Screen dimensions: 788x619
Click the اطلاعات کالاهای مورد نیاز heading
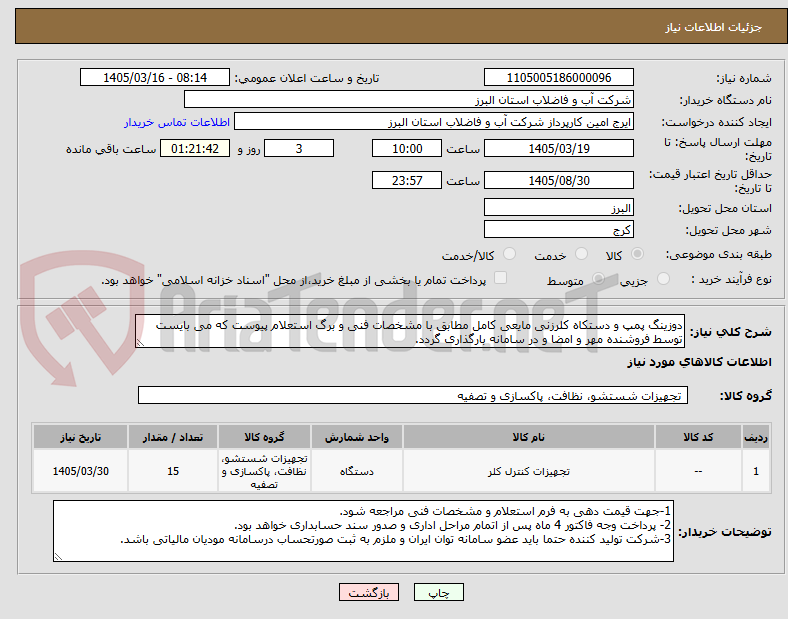(699, 362)
